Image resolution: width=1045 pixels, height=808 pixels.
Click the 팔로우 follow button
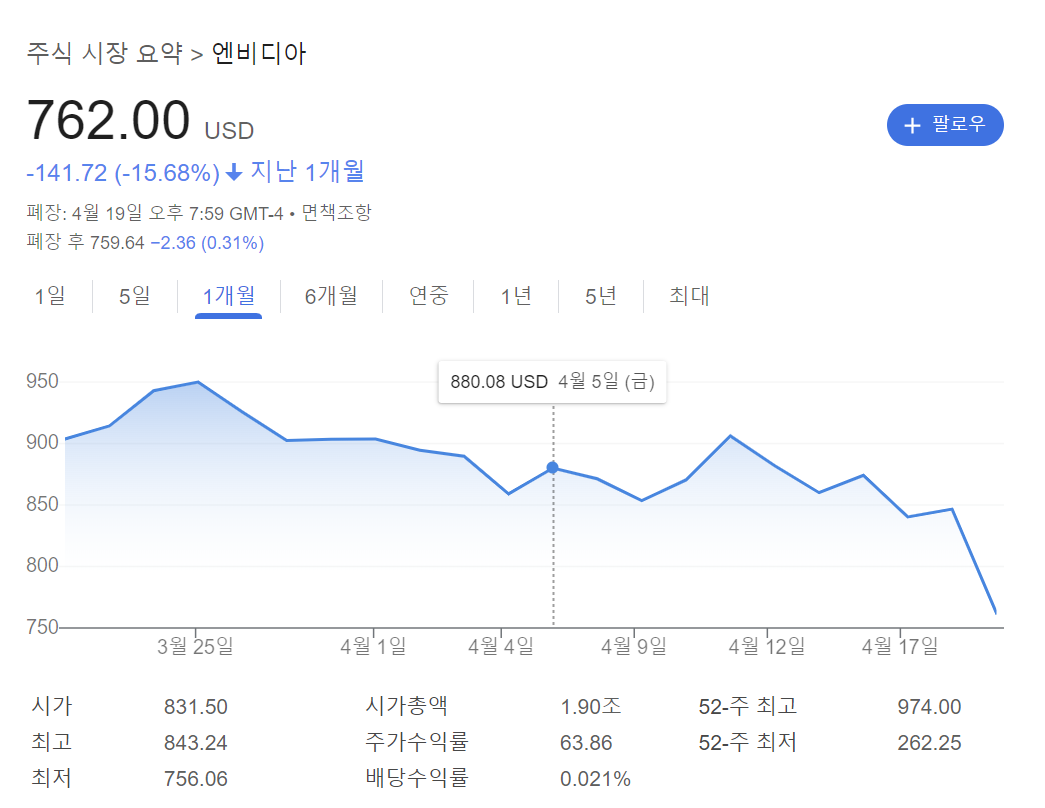(x=945, y=124)
